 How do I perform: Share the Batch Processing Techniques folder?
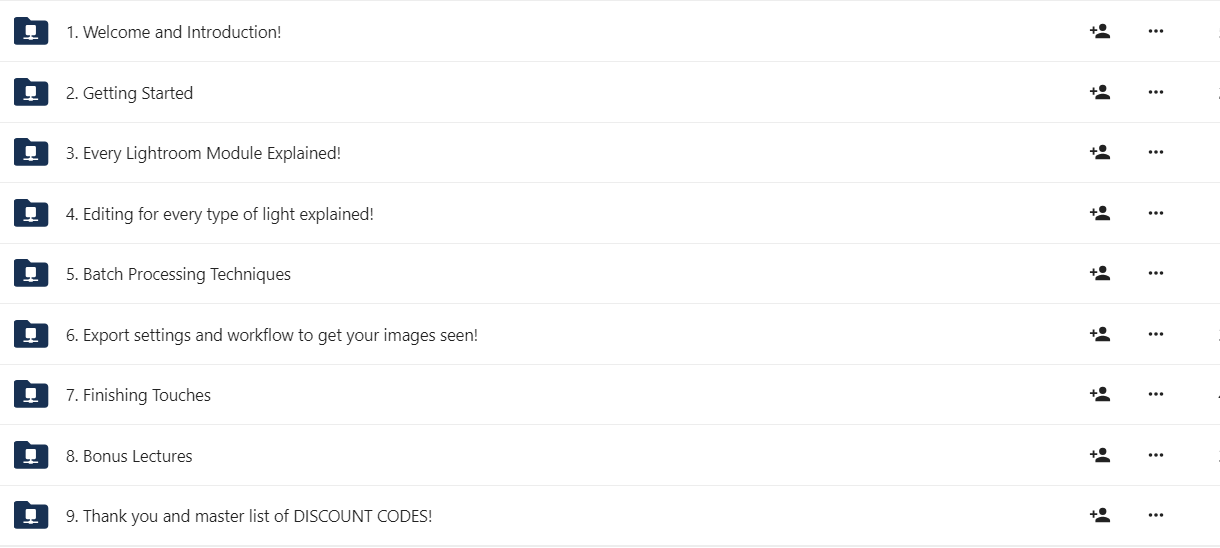(x=1100, y=273)
